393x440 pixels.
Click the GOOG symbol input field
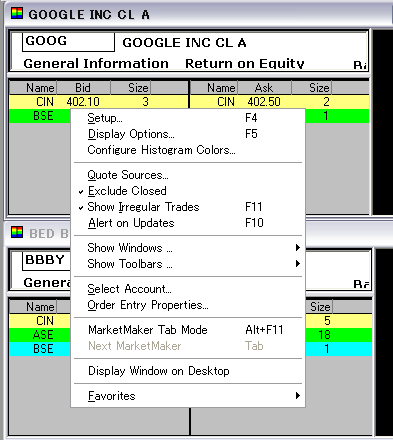(x=68, y=42)
